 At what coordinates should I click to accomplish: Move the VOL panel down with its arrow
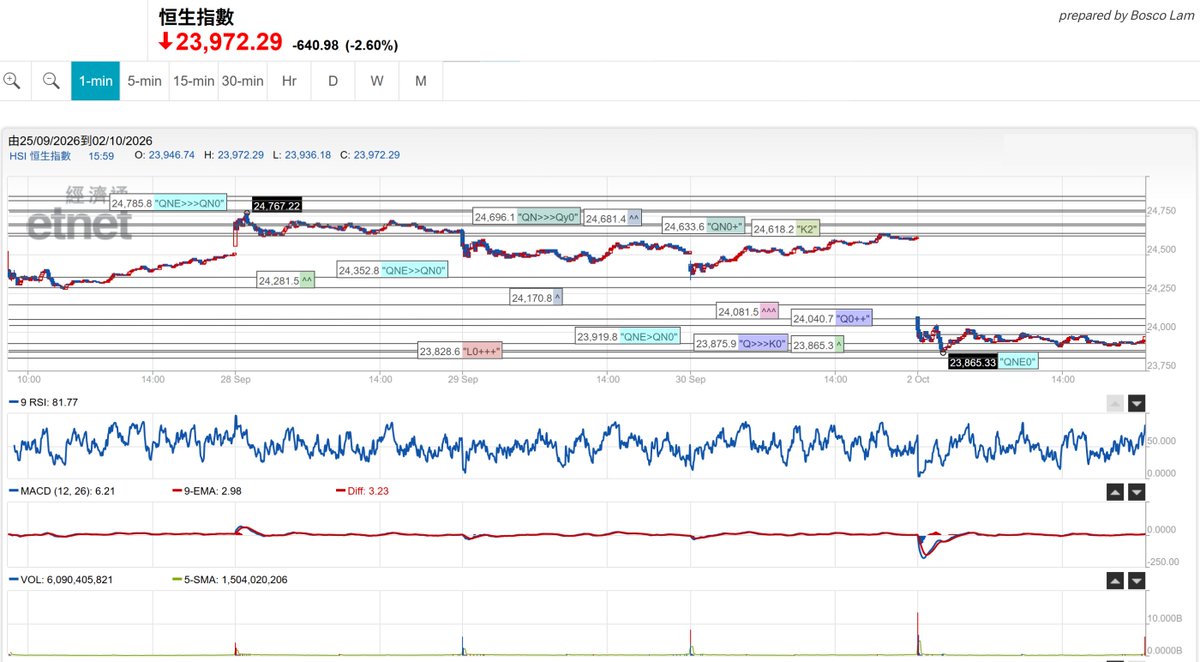[1137, 581]
